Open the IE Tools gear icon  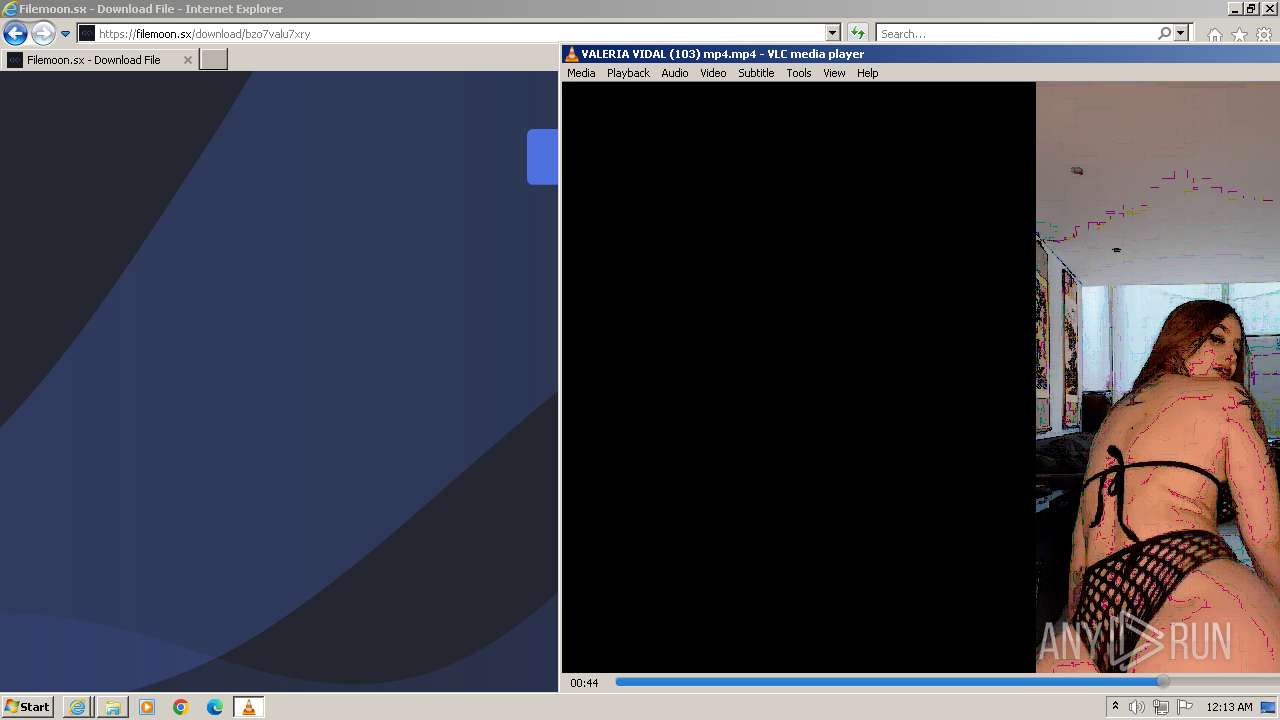pyautogui.click(x=1264, y=35)
